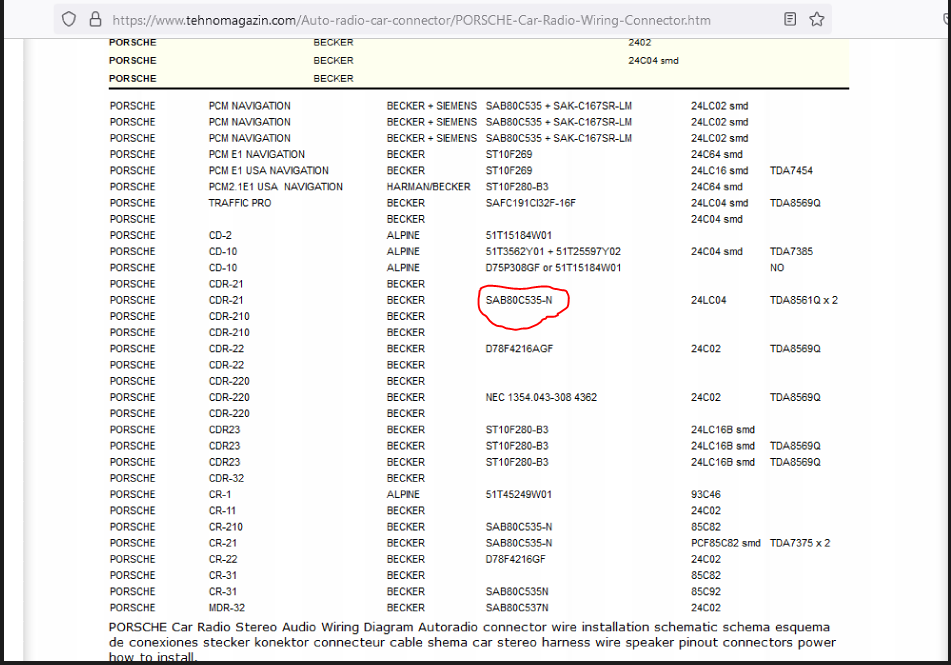Select the 'PCM2.1E1 USA NAVIGATION' cell
Image resolution: width=951 pixels, height=665 pixels.
(275, 187)
